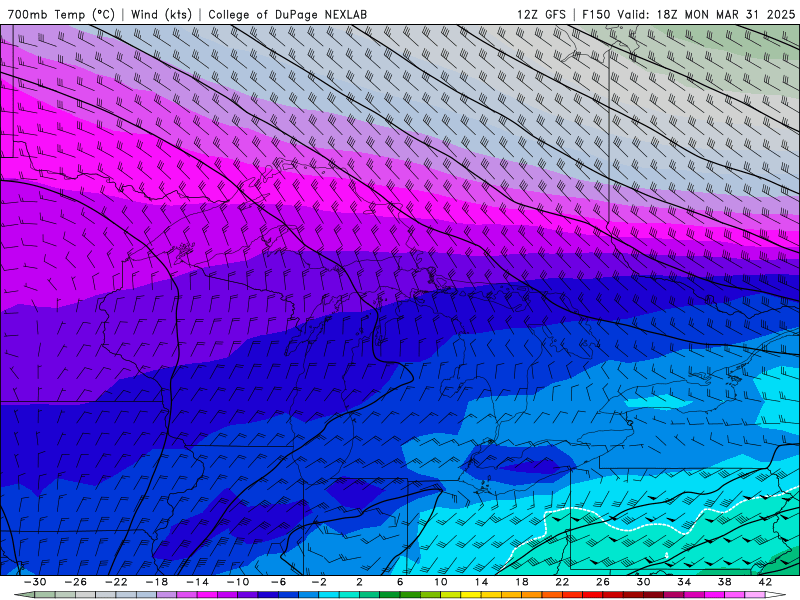Click the "12Z GFS" model run text
This screenshot has height=600, width=800.
[541, 14]
